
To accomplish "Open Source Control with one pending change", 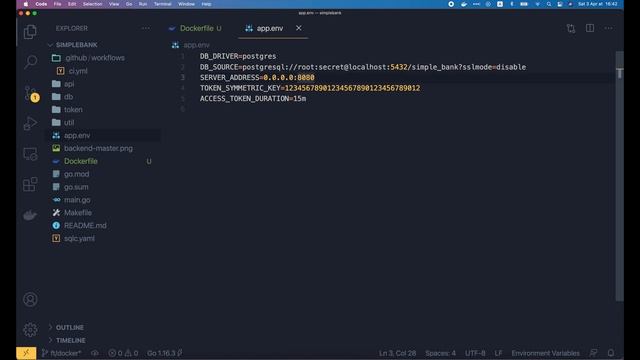I will point(31,93).
